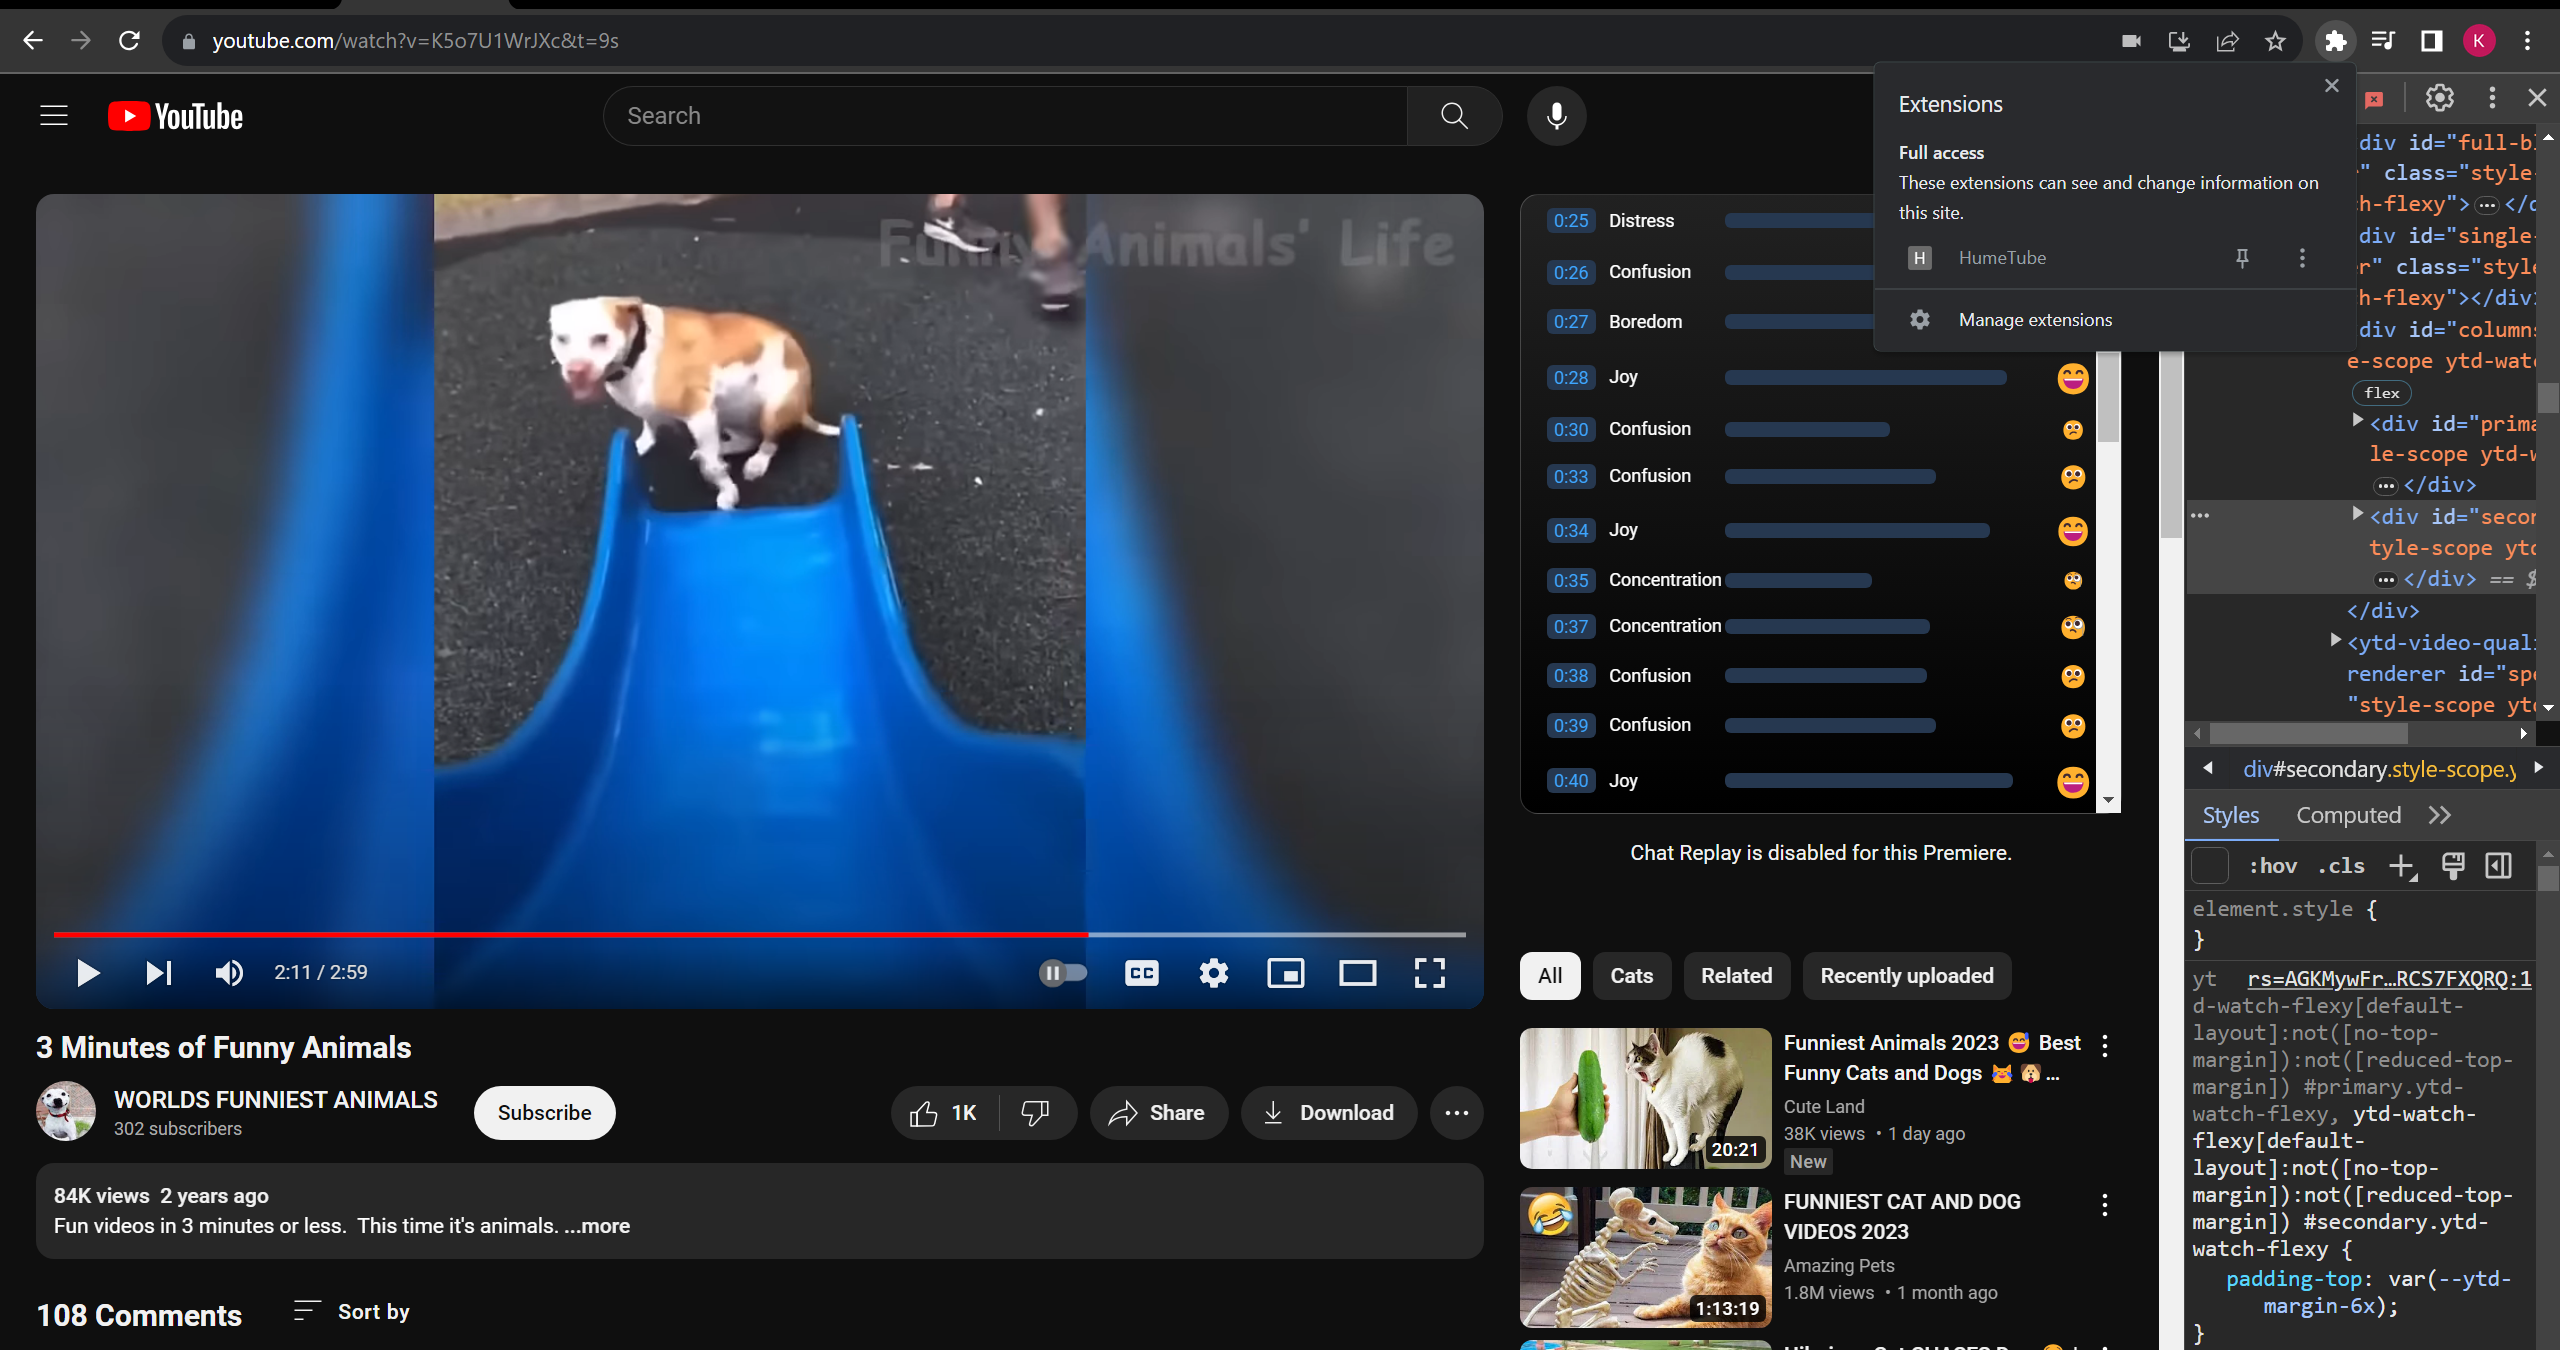Toggle the autoplay switch in player
The height and width of the screenshot is (1350, 2560).
[1062, 972]
